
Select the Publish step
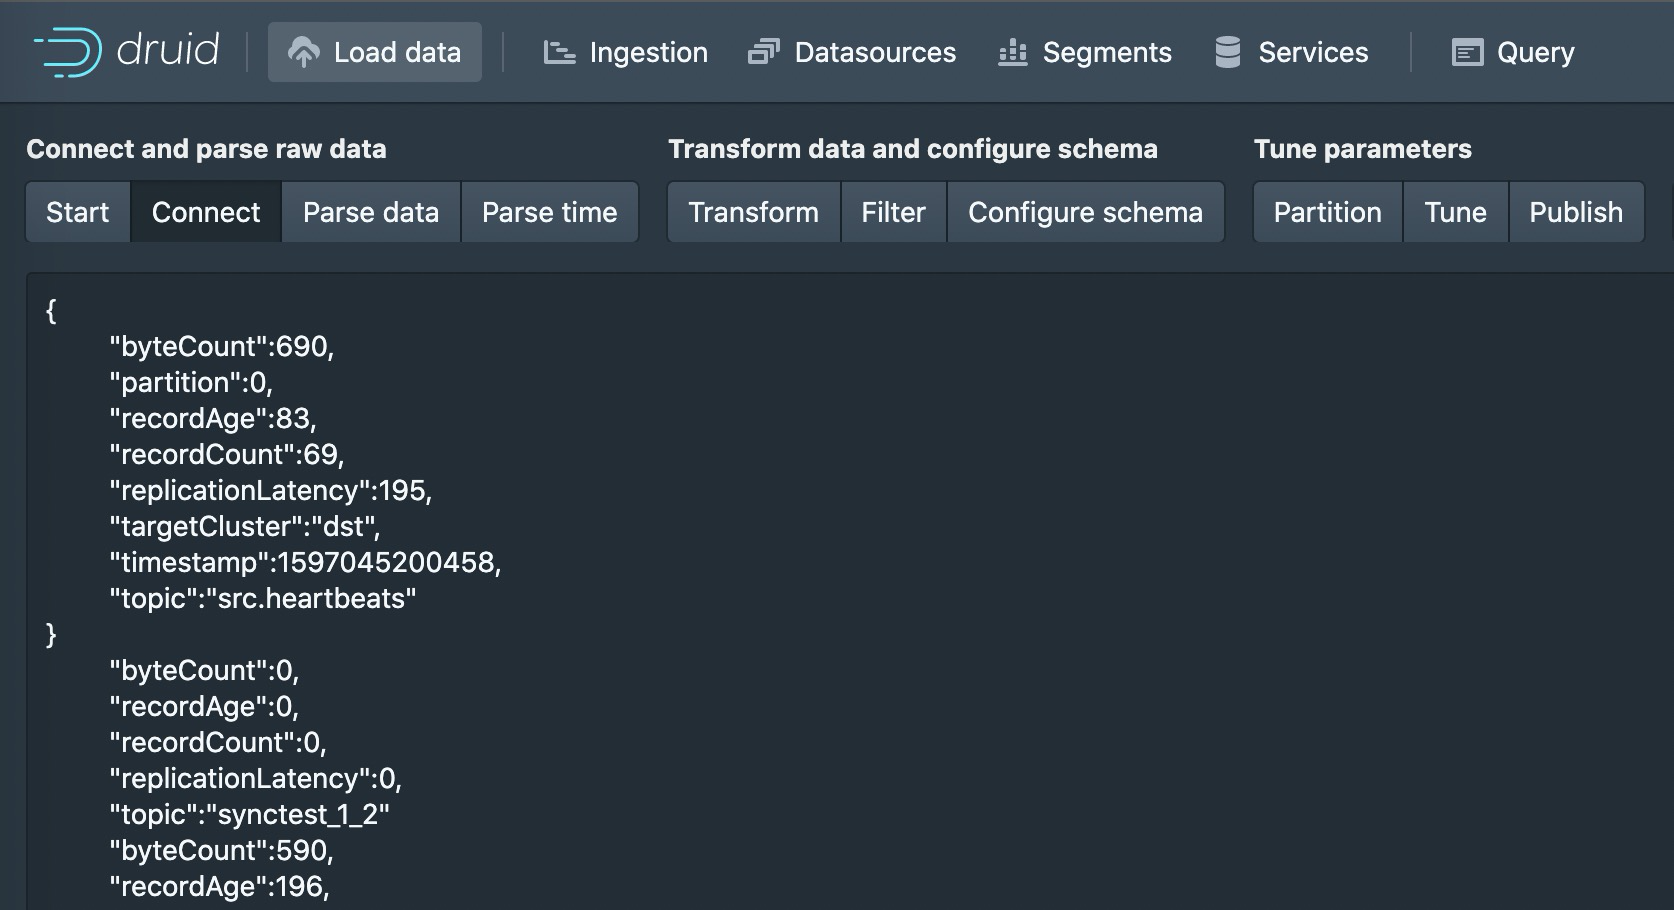[1576, 212]
